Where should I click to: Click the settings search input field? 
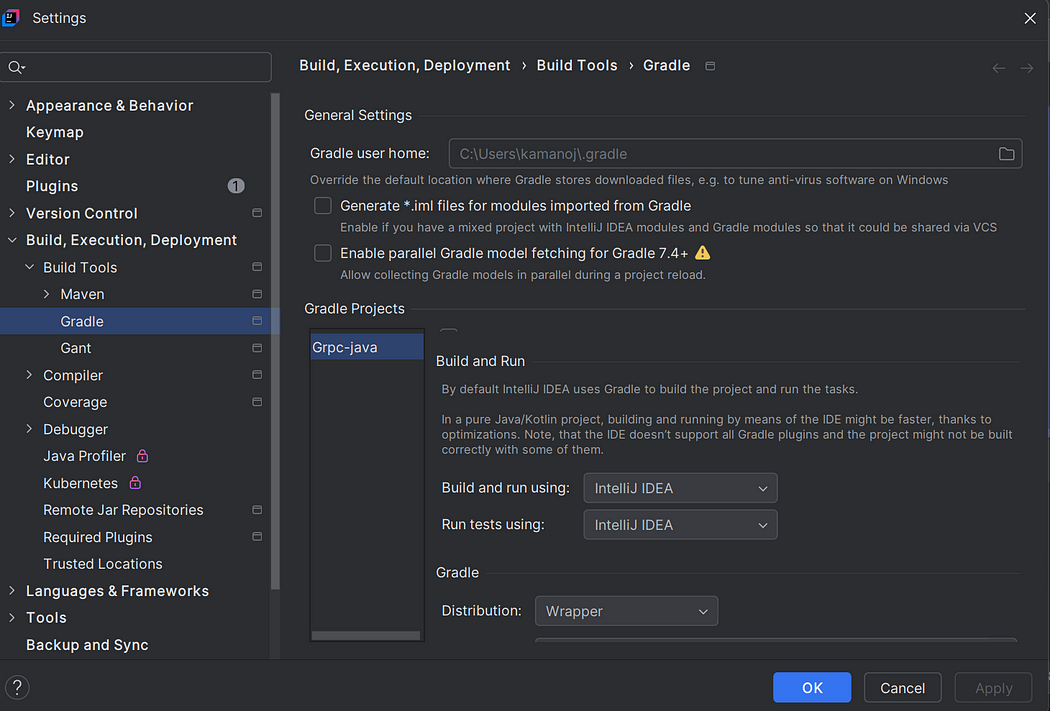[x=136, y=67]
